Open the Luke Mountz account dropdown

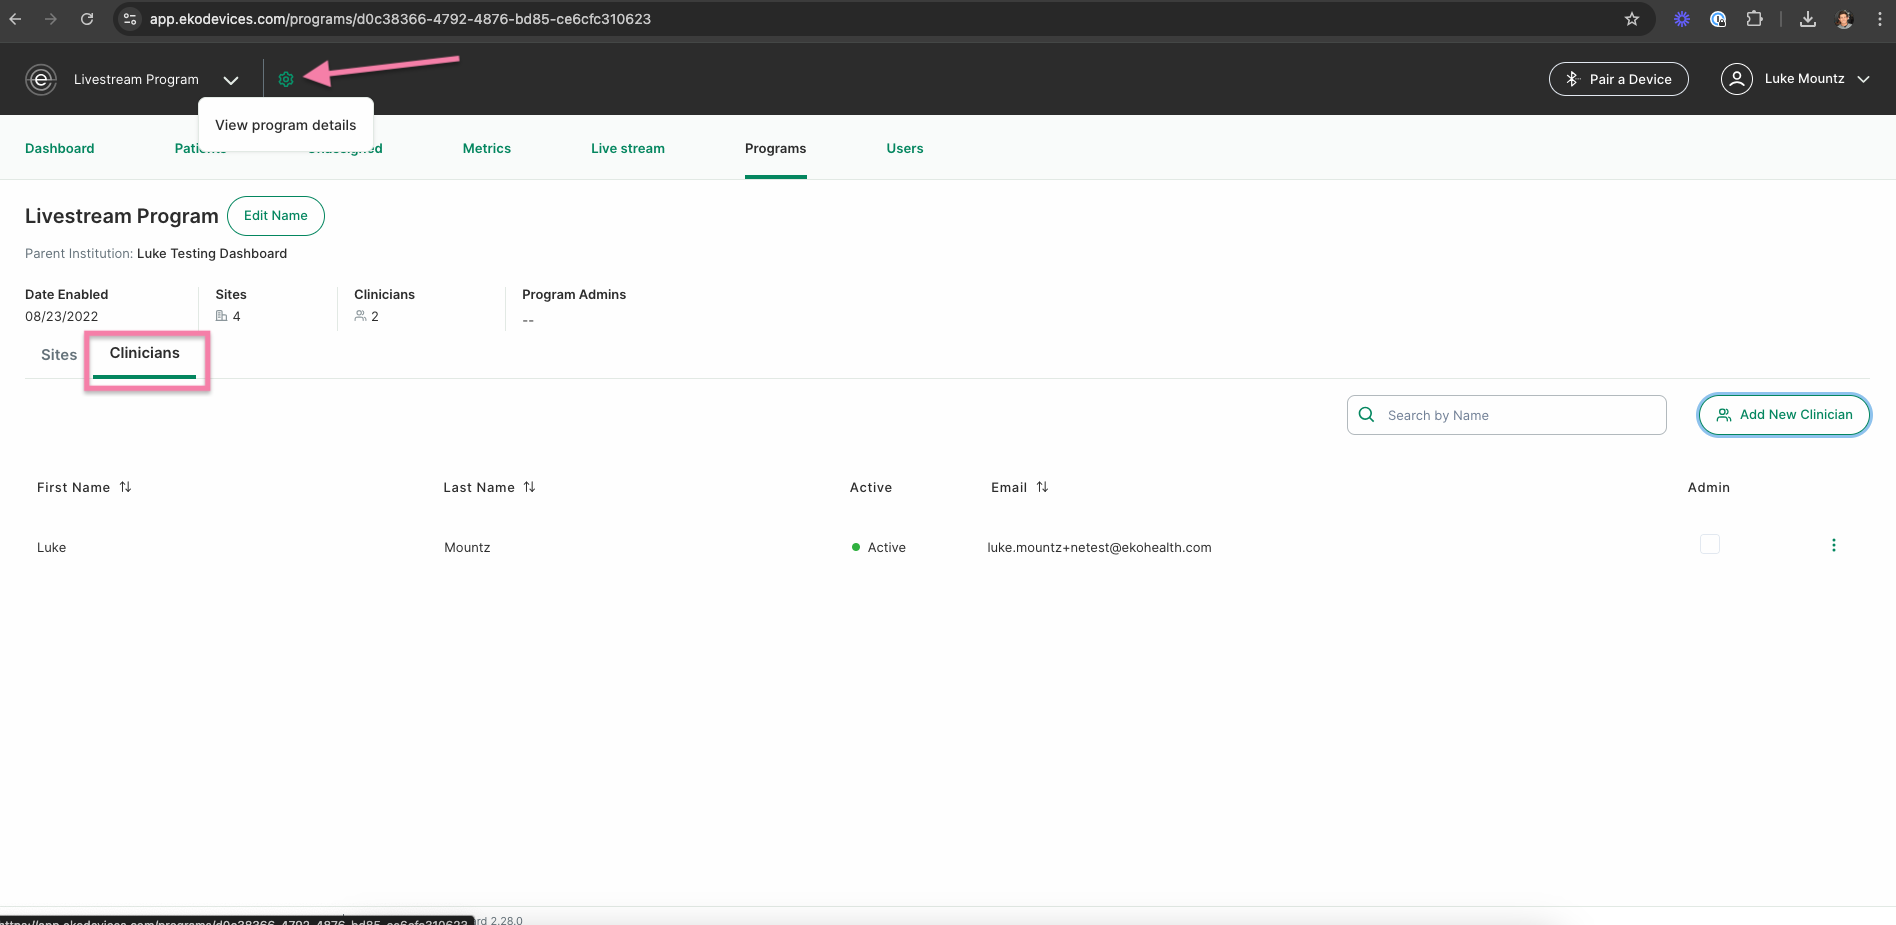tap(1863, 79)
